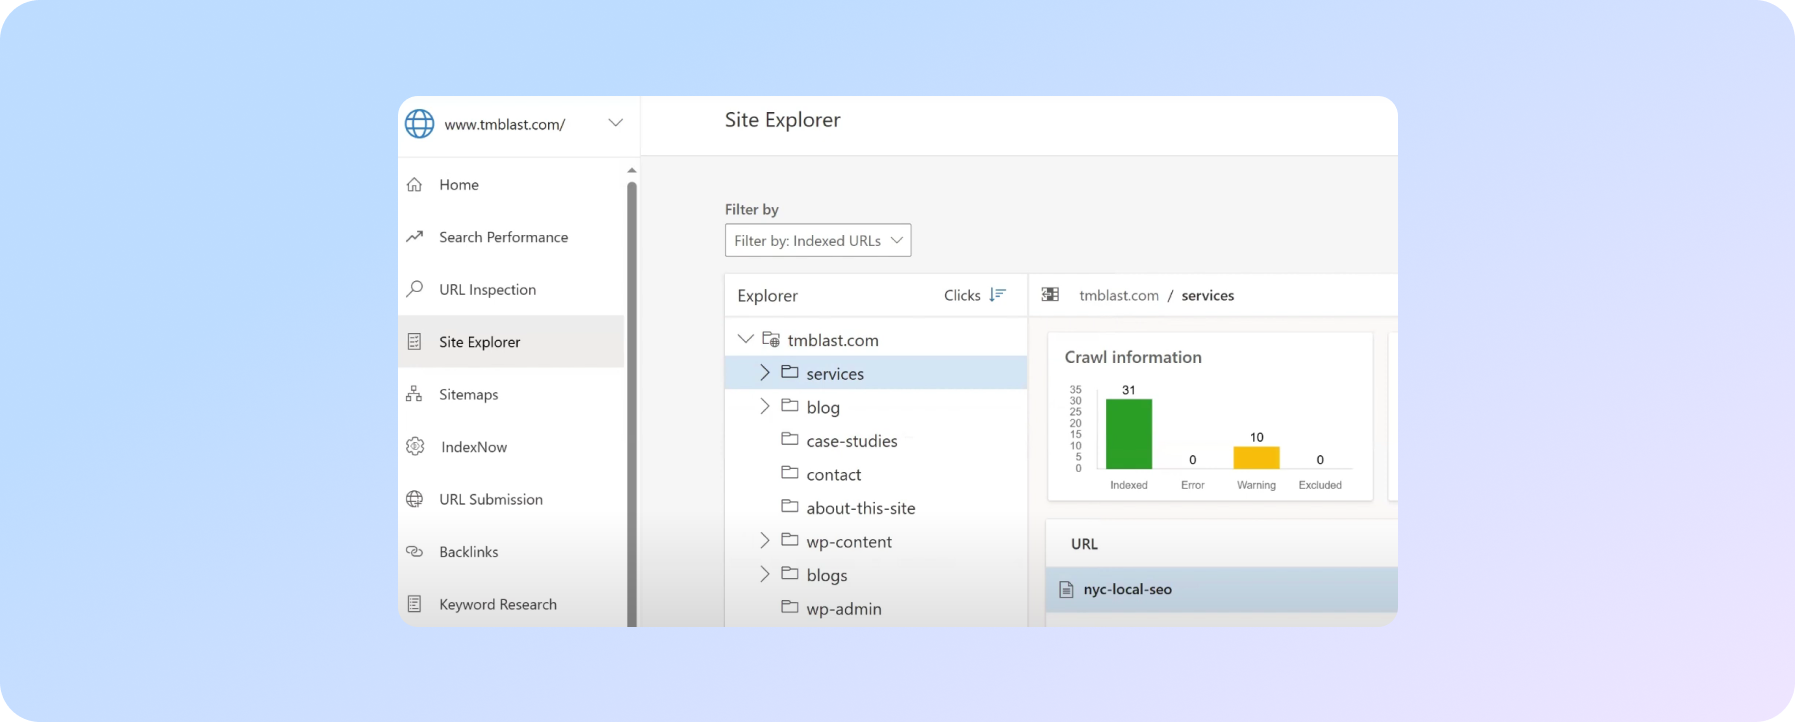Image resolution: width=1795 pixels, height=722 pixels.
Task: Select the services folder row
Action: pos(876,373)
